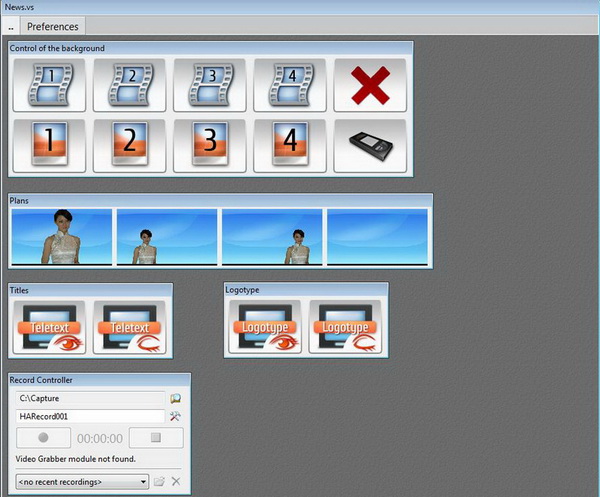Select video background clip 1
The height and width of the screenshot is (497, 600).
[x=49, y=85]
